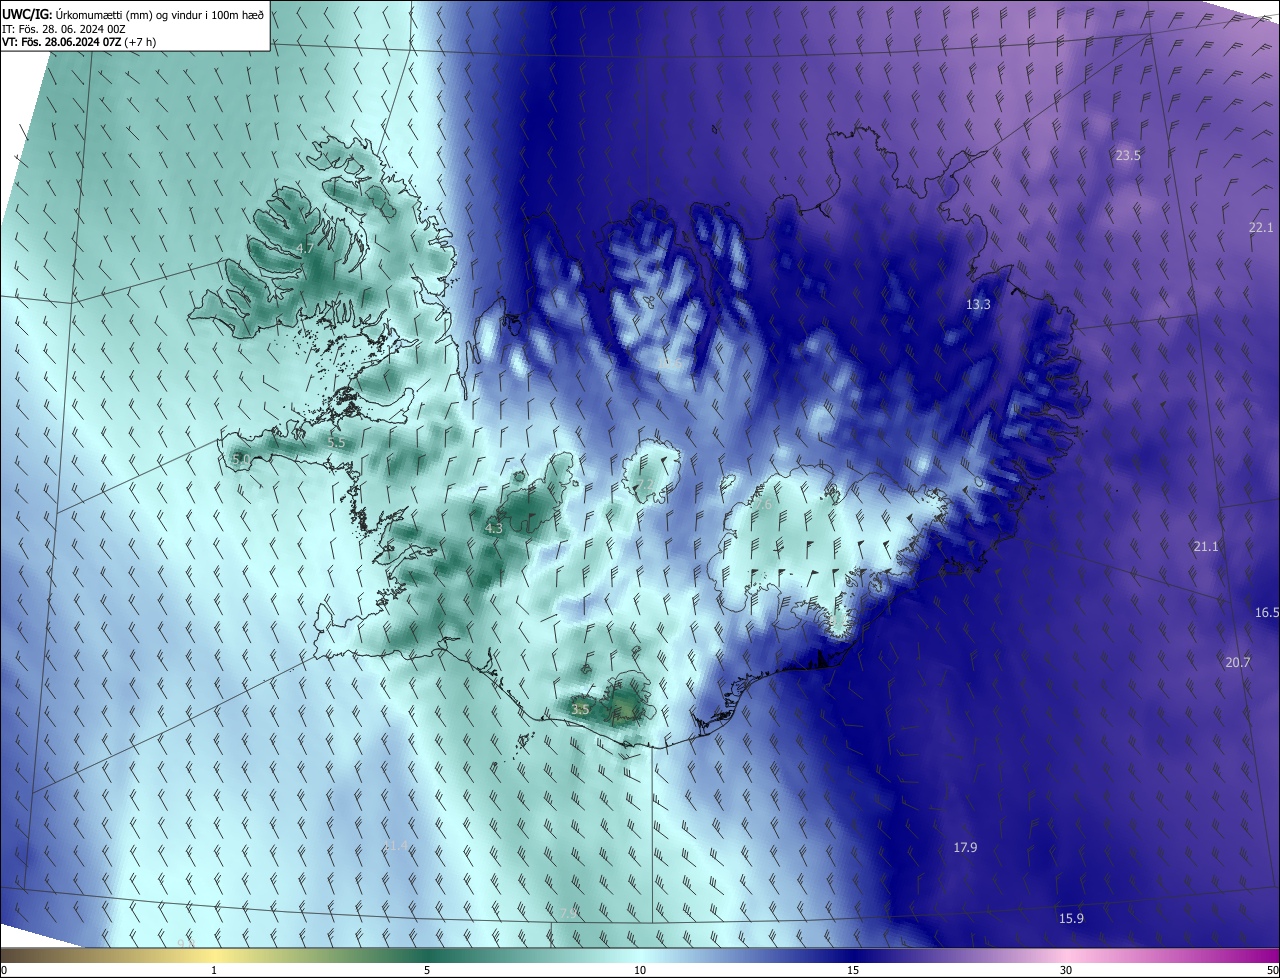Click the 0 tick label on the color scale
Viewport: 1280px width, 978px height.
coord(4,970)
